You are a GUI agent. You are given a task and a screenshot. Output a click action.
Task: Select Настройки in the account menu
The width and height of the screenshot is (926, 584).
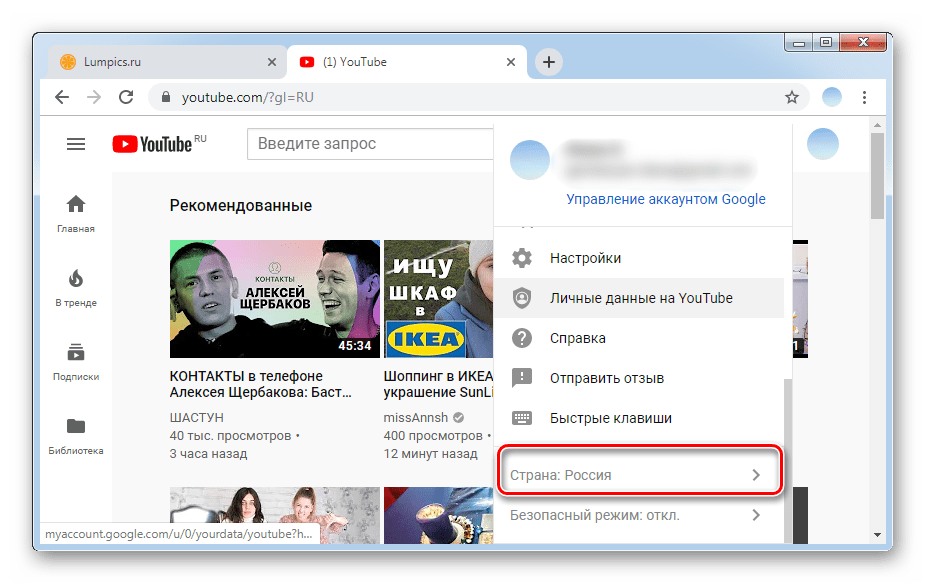click(585, 258)
